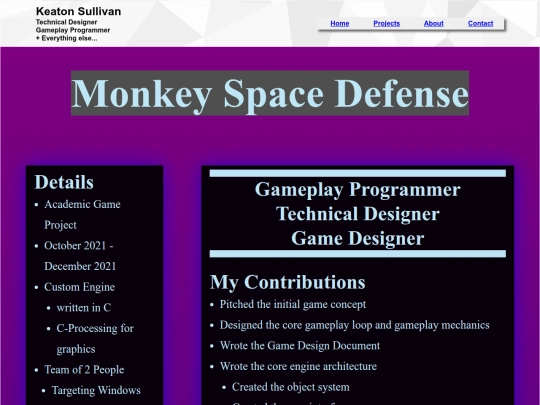Select 'Wrote the core engine architecture' item
Screen dimensions: 540x405
[298, 366]
